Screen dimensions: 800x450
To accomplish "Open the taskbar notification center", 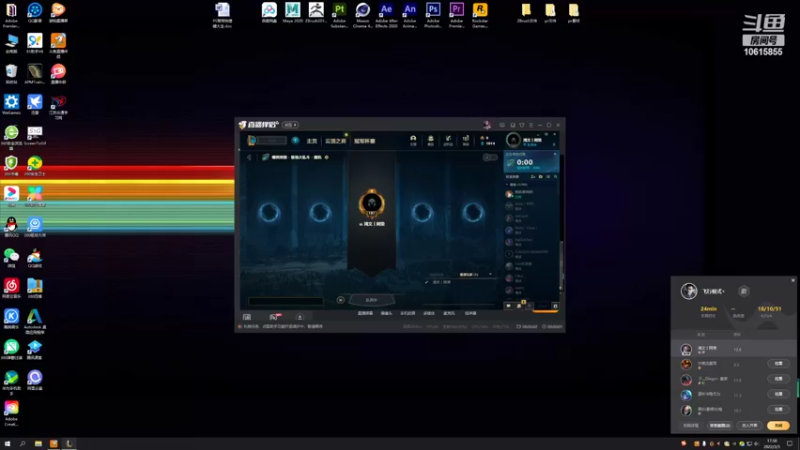I will tap(790, 444).
